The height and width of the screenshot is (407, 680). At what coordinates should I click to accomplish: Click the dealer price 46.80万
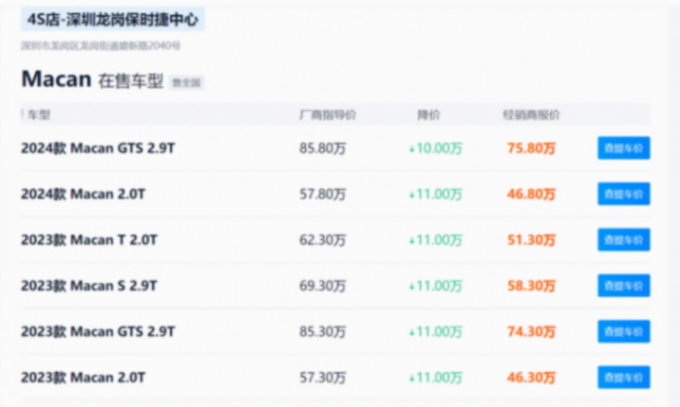click(531, 194)
